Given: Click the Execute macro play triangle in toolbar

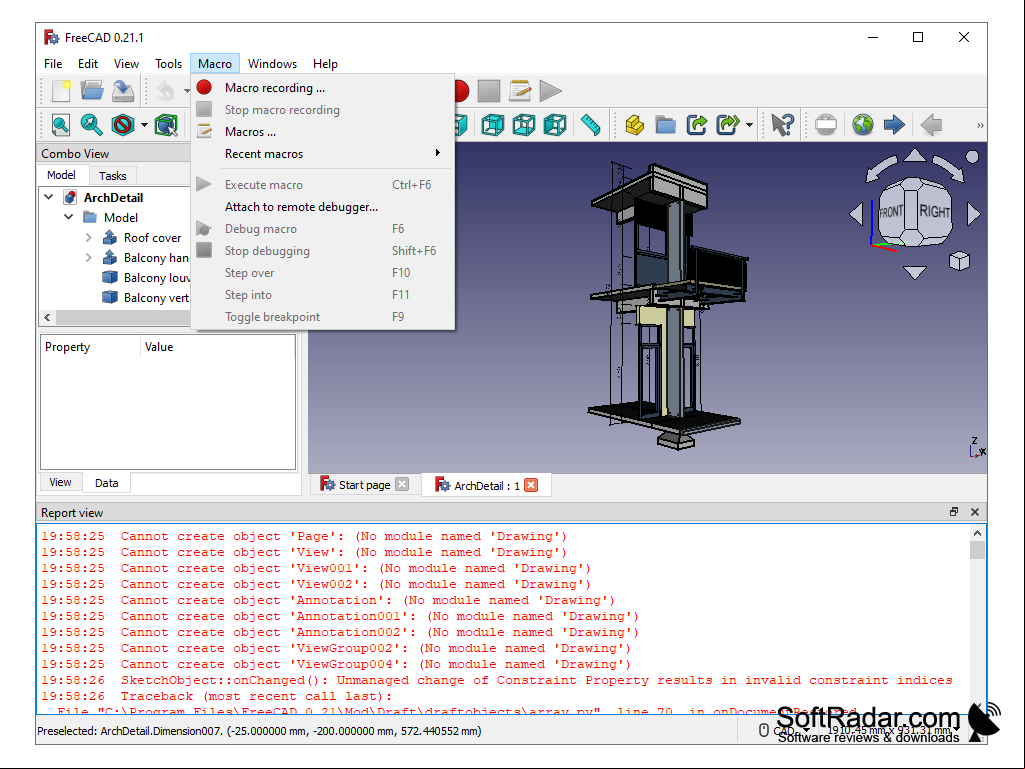Looking at the screenshot, I should [551, 91].
